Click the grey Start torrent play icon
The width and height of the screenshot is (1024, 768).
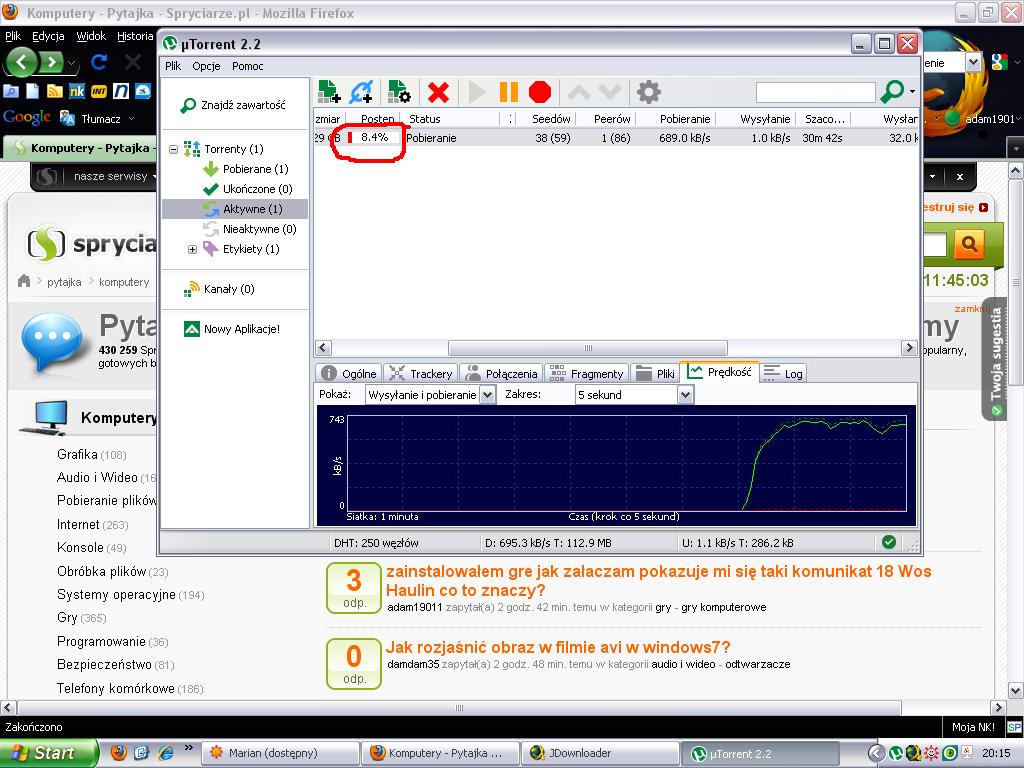[x=477, y=92]
